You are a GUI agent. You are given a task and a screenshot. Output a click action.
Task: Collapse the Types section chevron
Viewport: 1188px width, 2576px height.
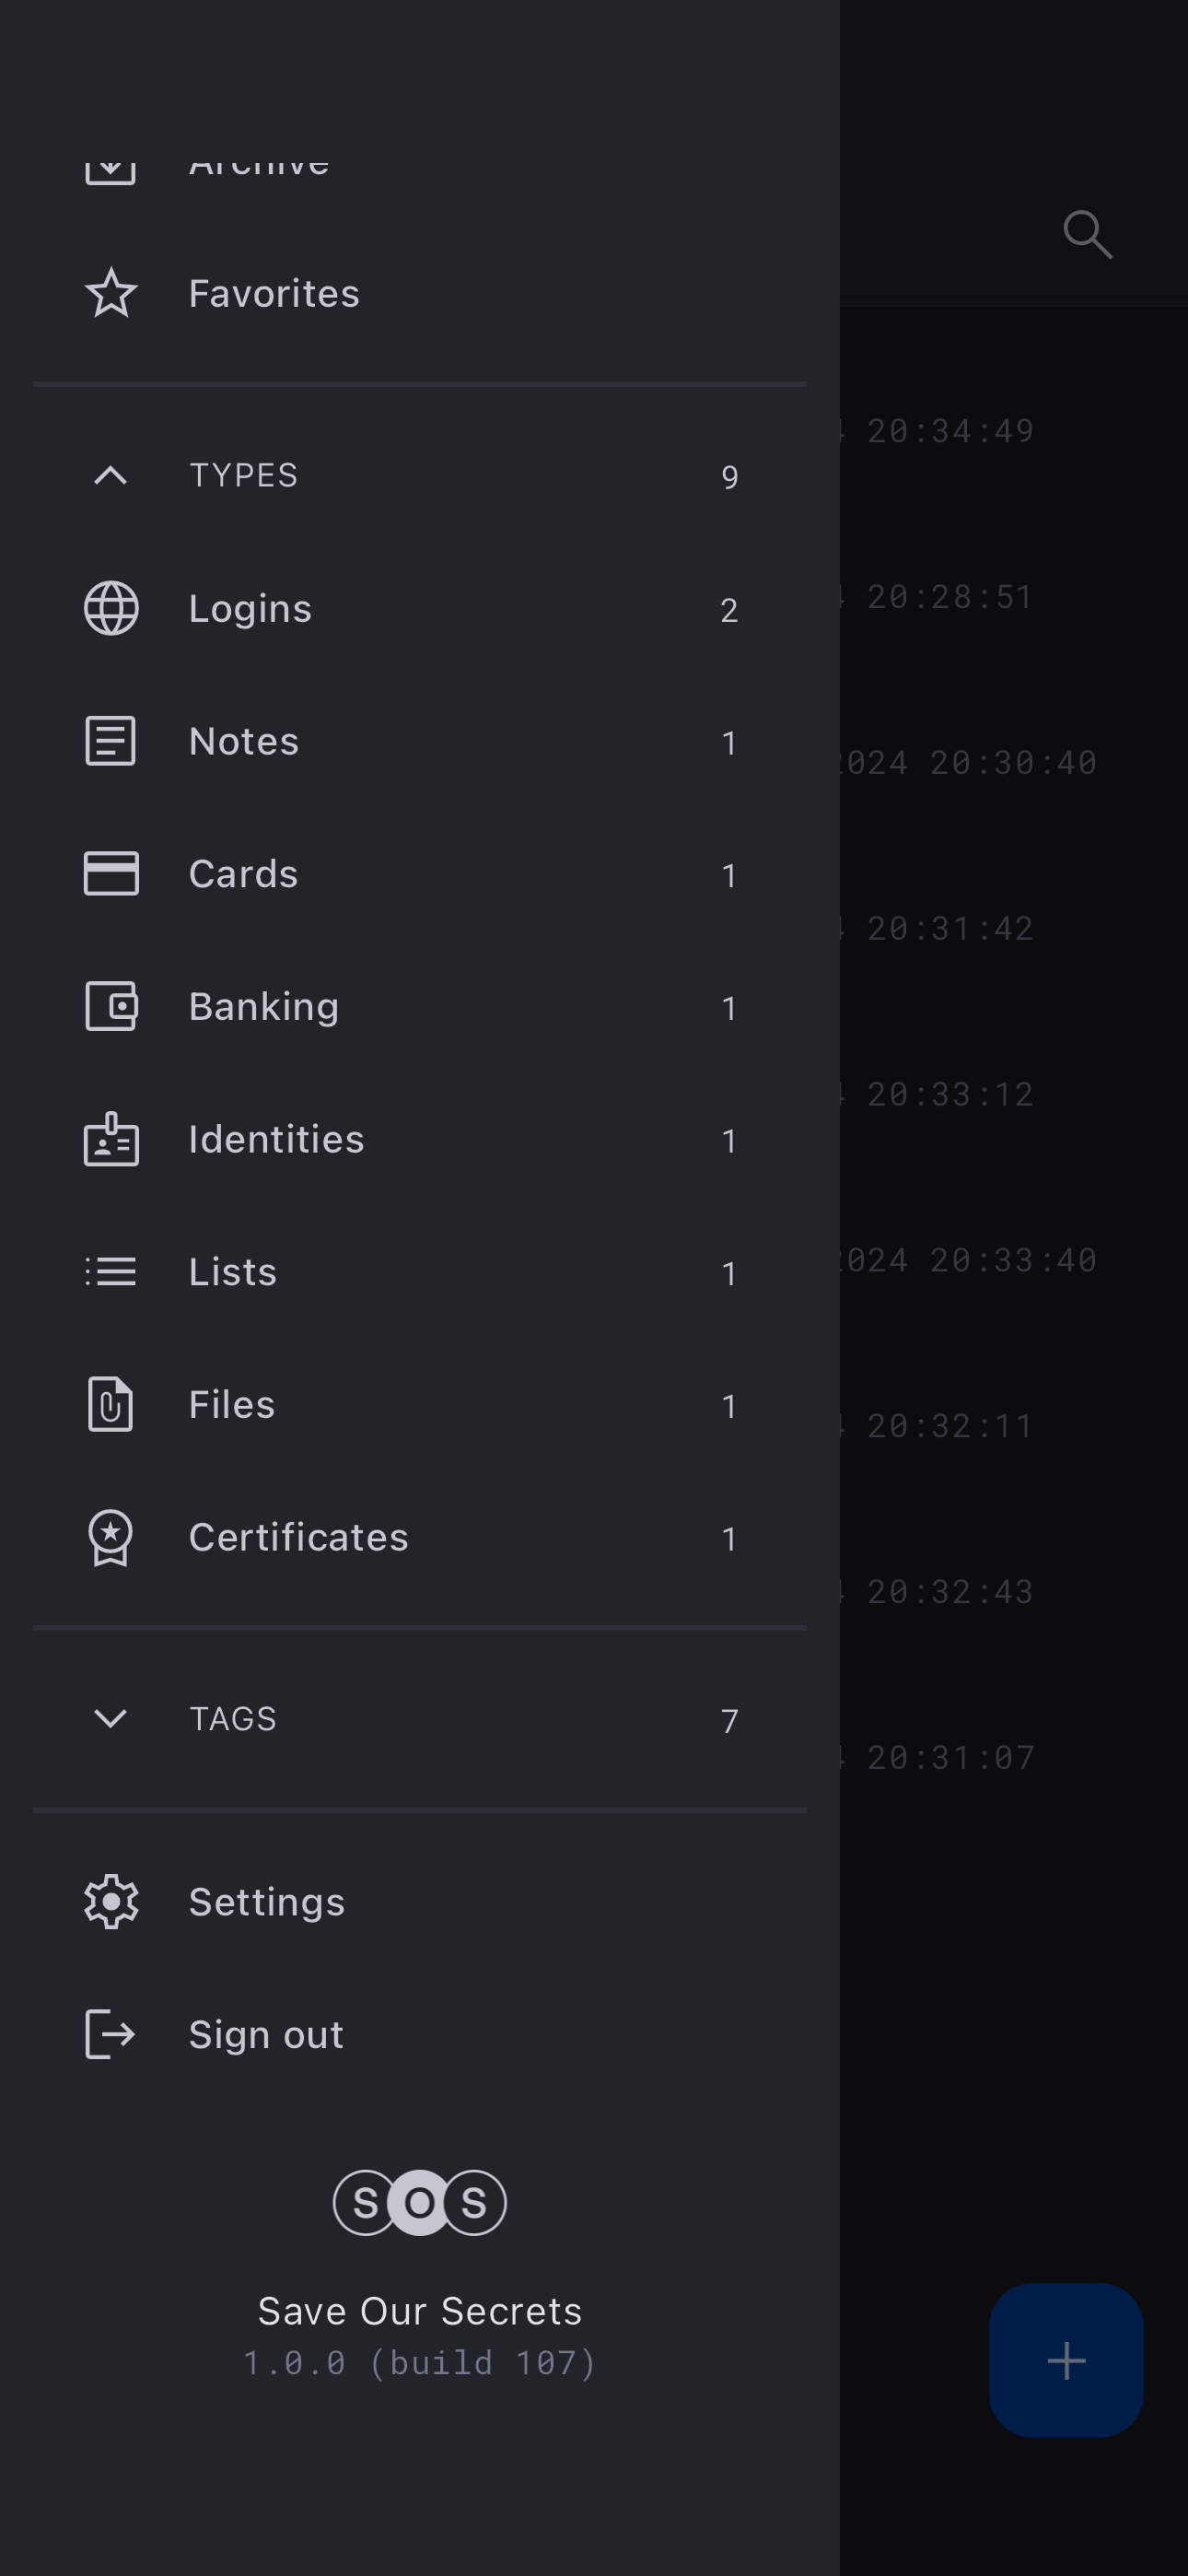[x=111, y=475]
